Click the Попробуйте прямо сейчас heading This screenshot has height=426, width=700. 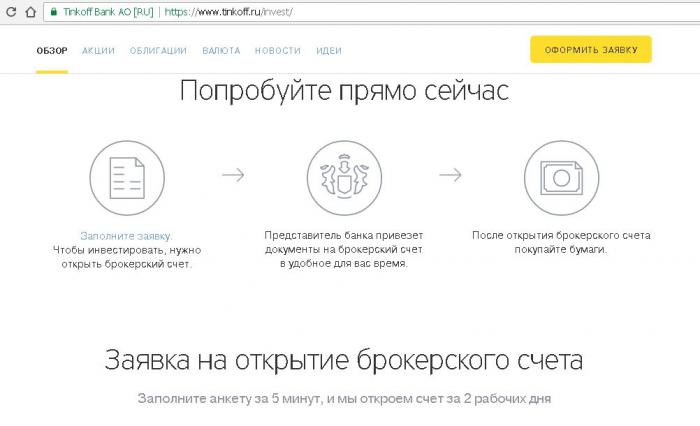pyautogui.click(x=344, y=92)
